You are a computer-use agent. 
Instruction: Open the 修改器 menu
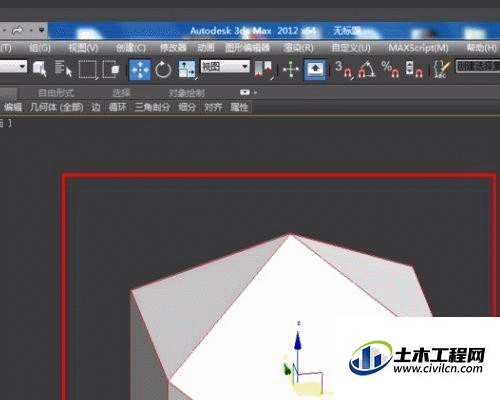coord(173,48)
